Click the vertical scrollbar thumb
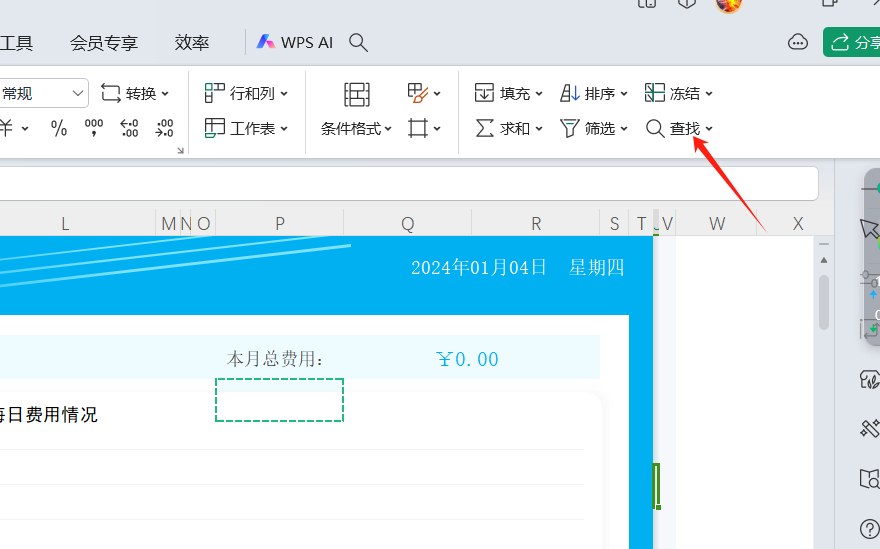Viewport: 880px width, 549px height. (x=824, y=302)
